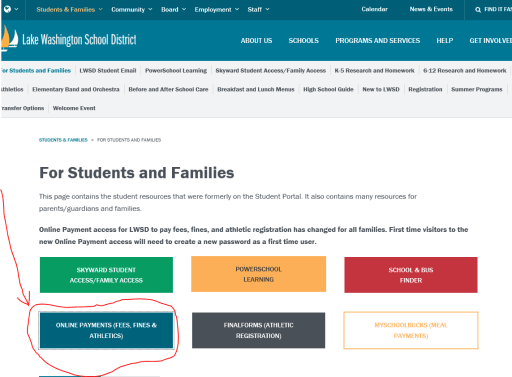Open FinalForms (Athletic Registration) button

click(x=258, y=330)
